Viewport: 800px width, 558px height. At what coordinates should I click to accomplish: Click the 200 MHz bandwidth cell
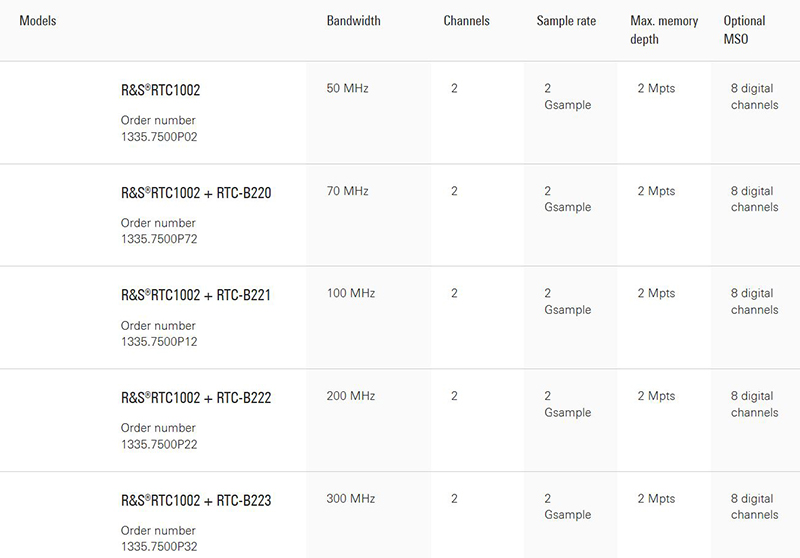pyautogui.click(x=351, y=396)
